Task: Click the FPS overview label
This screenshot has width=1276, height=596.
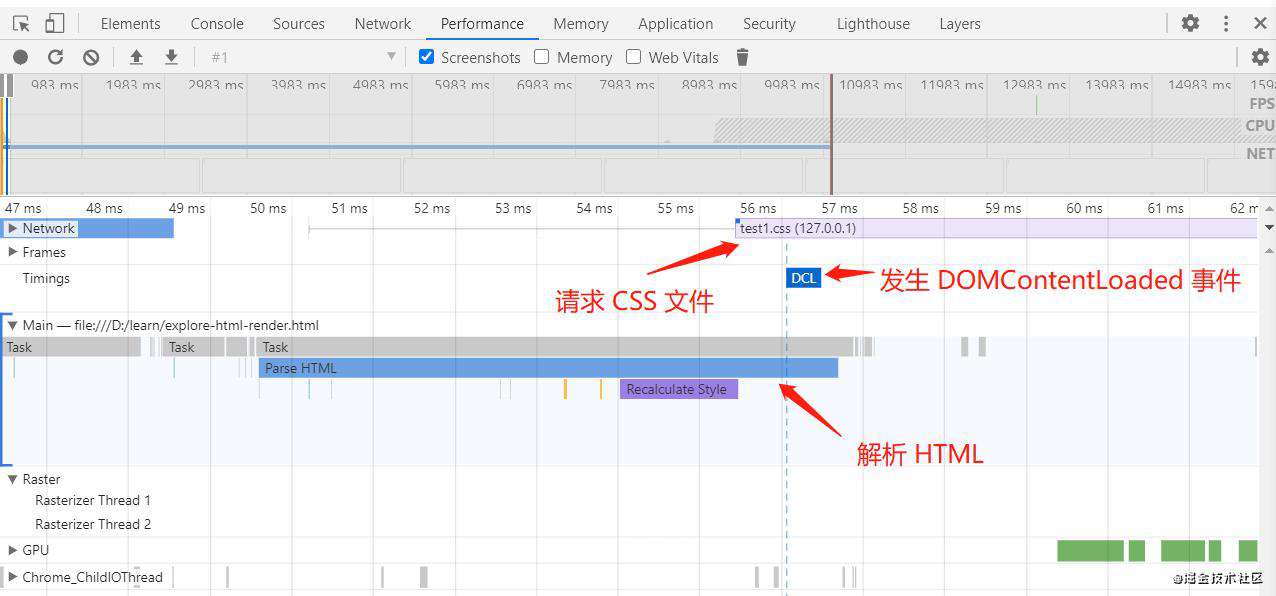Action: coord(1260,103)
